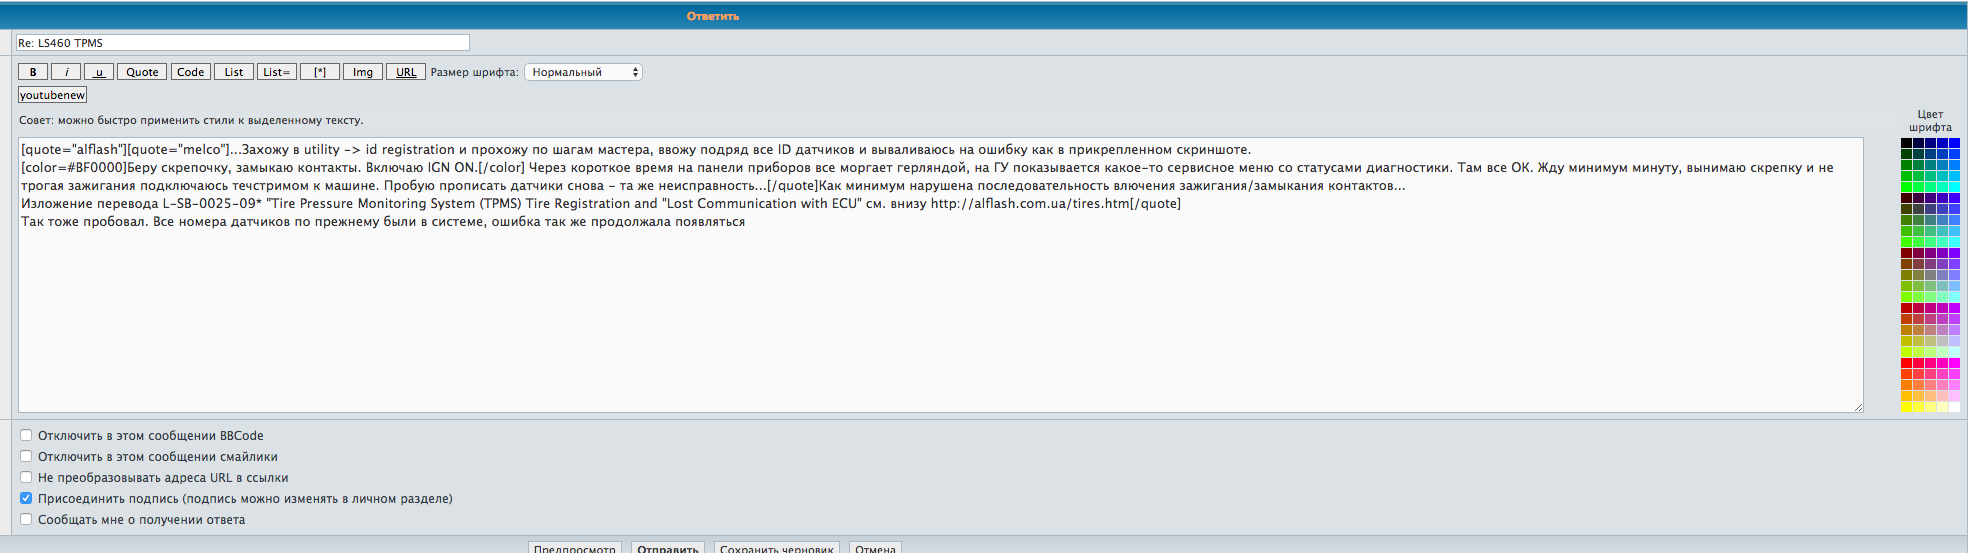
Task: Click the Отправить submit button
Action: click(667, 548)
